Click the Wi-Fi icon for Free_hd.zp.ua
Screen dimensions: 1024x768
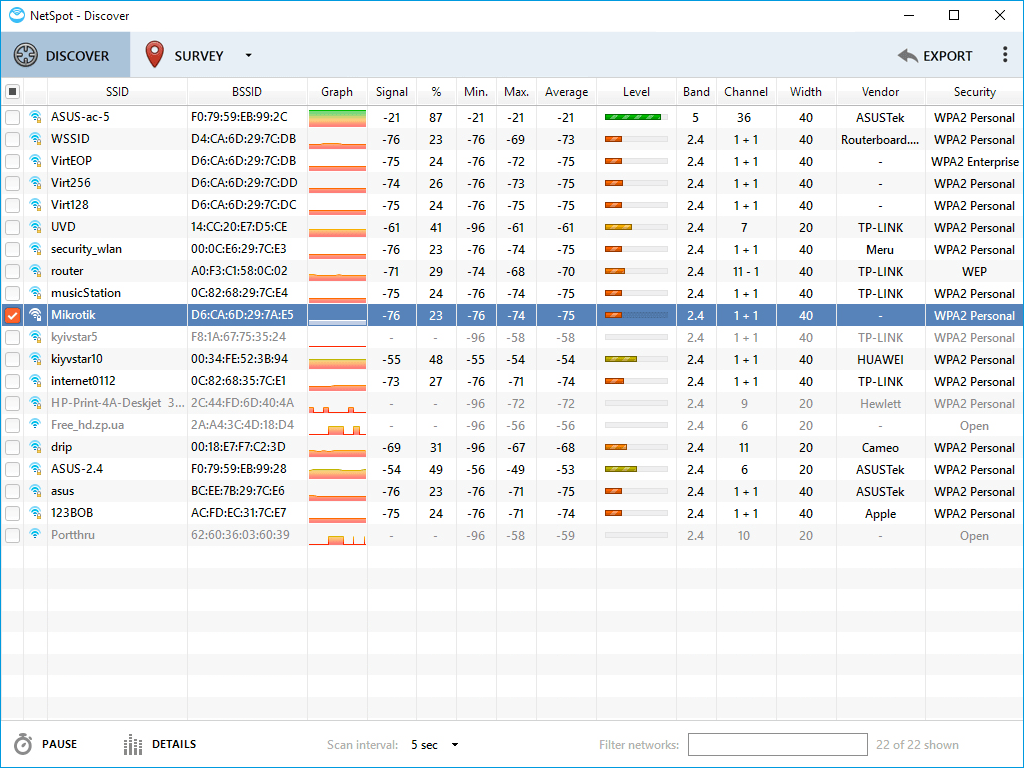click(x=35, y=425)
